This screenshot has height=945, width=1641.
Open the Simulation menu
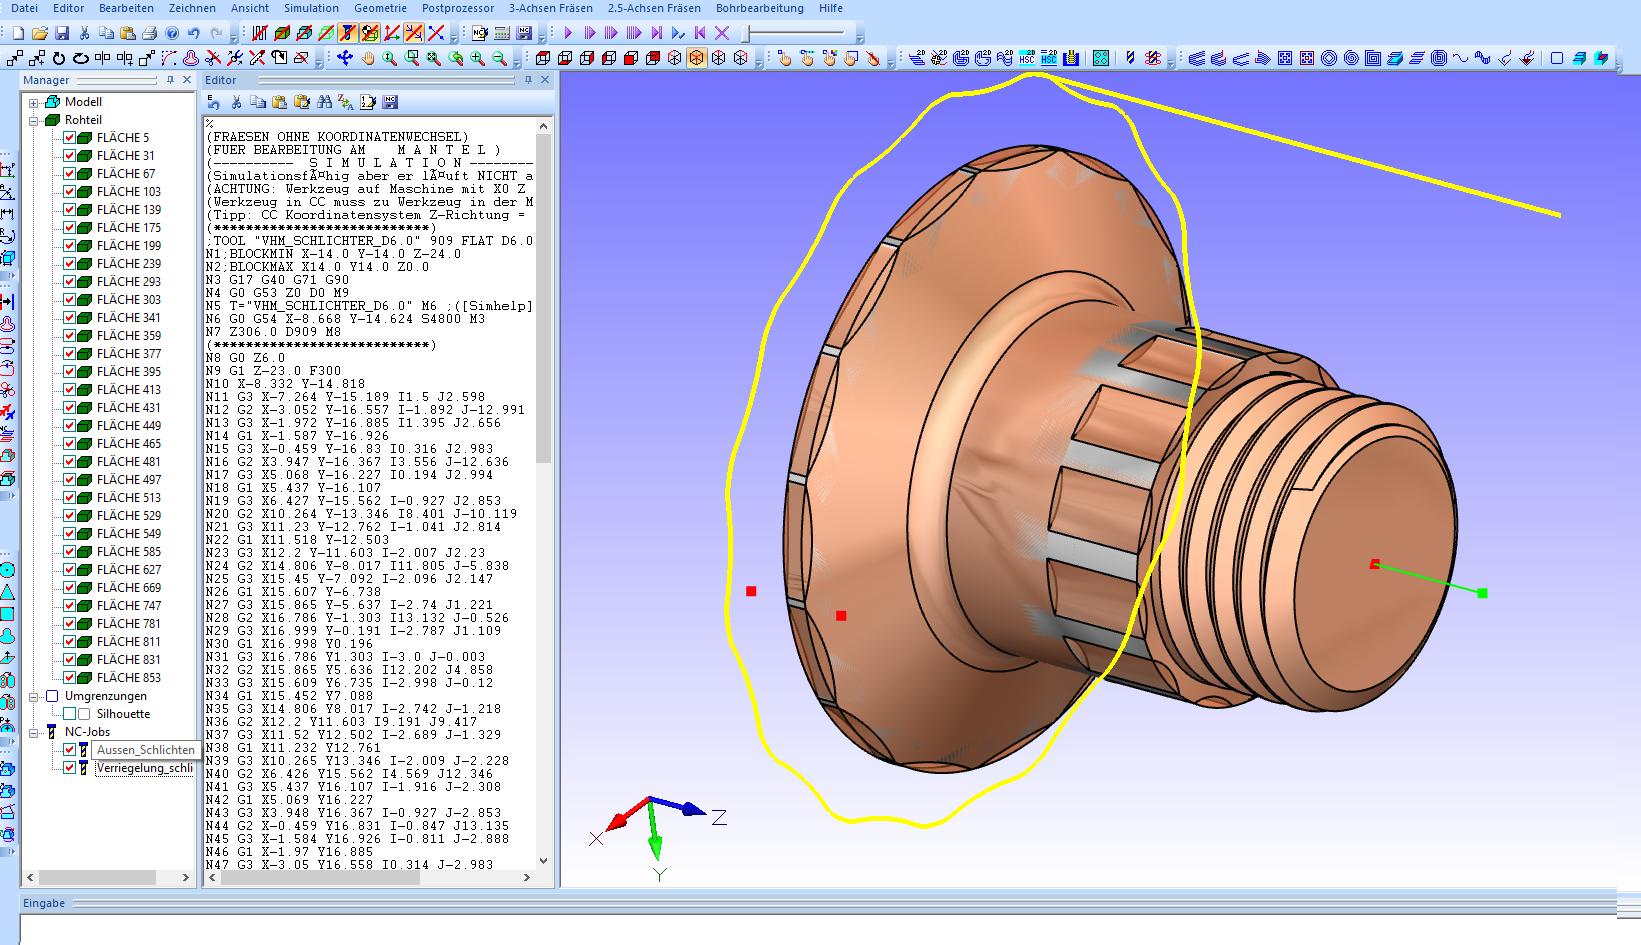(x=311, y=8)
